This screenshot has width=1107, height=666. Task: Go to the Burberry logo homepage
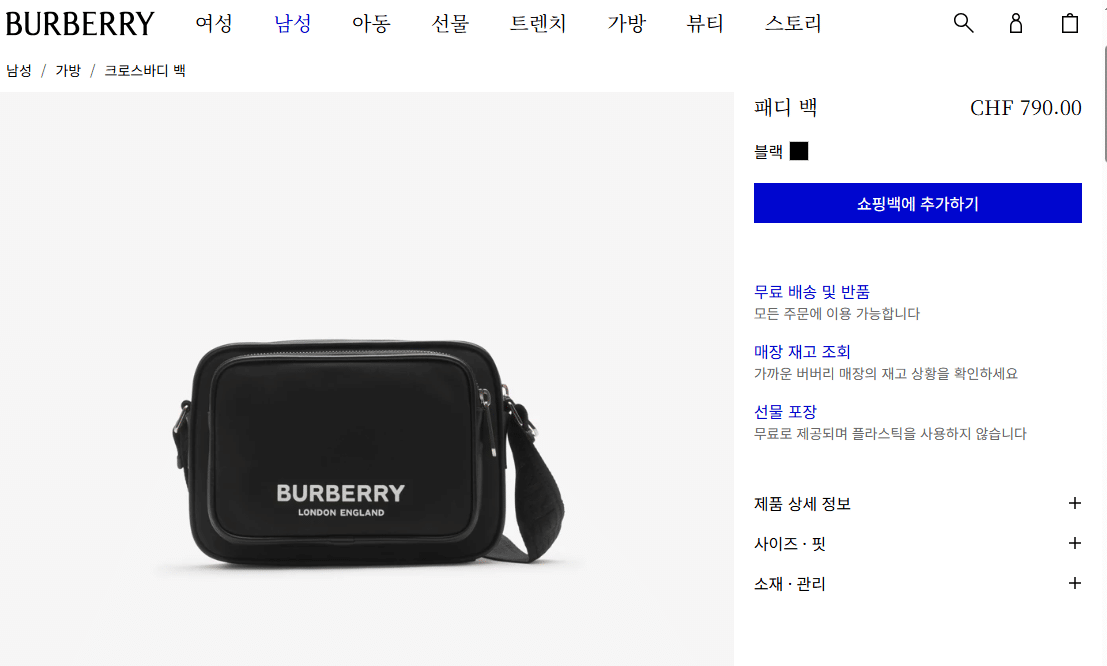(80, 24)
